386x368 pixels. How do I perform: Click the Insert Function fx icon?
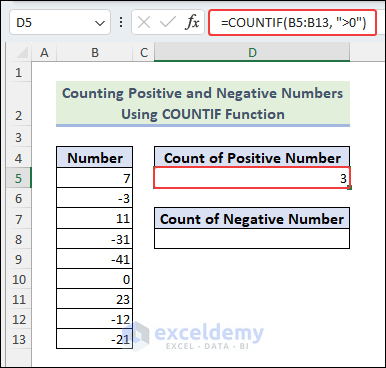(x=192, y=23)
